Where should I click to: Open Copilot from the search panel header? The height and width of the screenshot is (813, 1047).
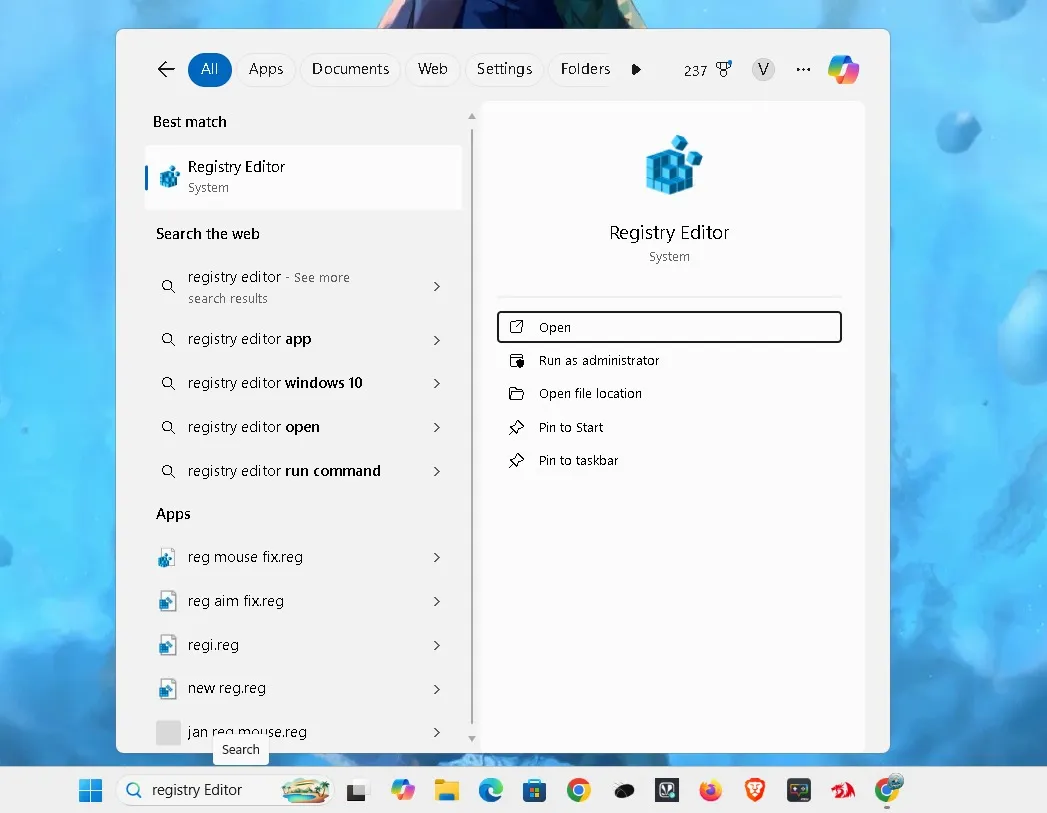tap(843, 69)
